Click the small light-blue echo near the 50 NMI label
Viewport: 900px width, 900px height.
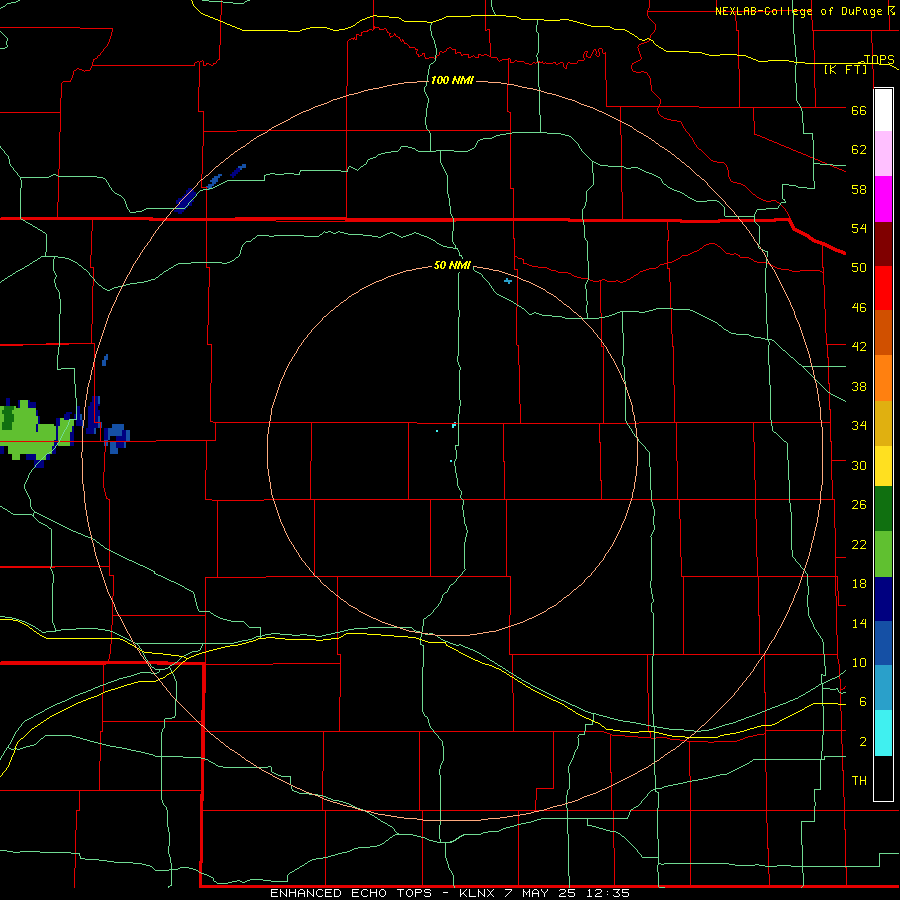(507, 281)
